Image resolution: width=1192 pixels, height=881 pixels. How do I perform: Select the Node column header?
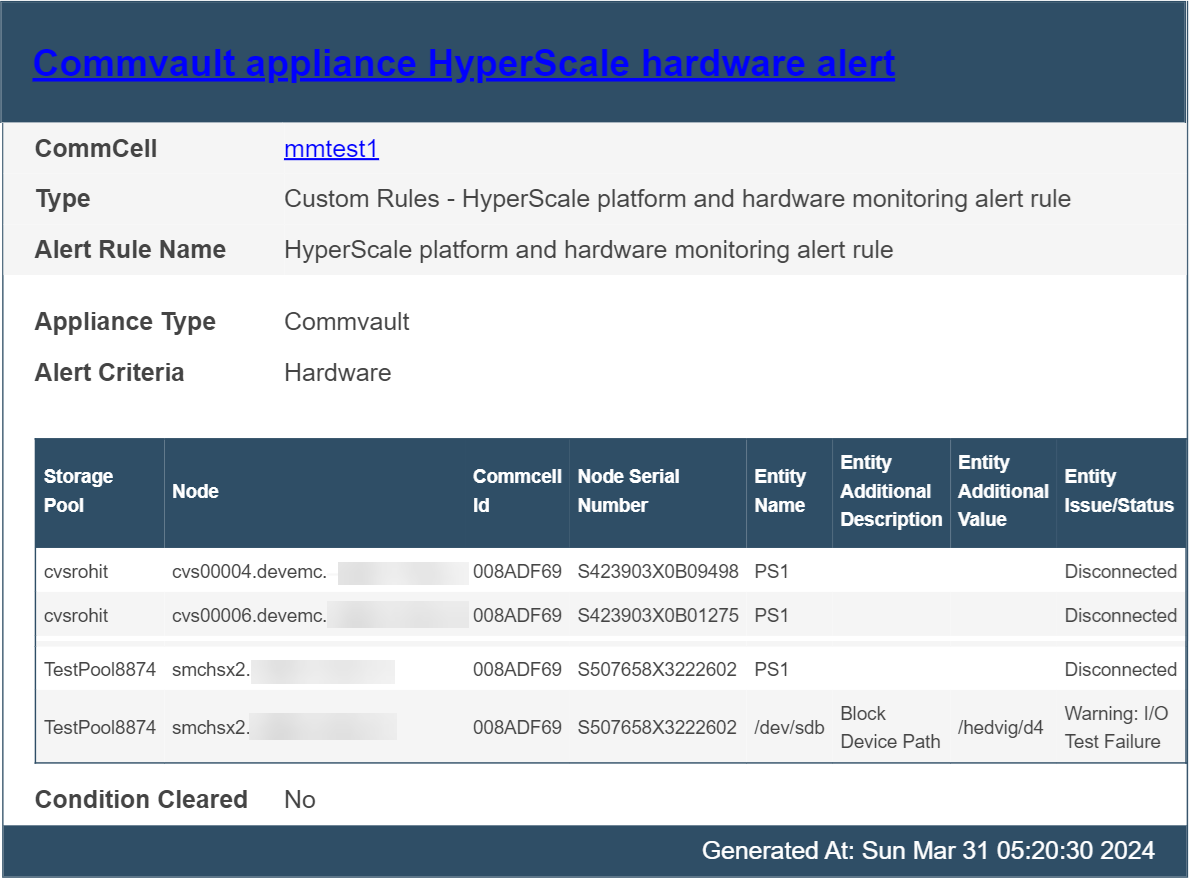pos(195,491)
